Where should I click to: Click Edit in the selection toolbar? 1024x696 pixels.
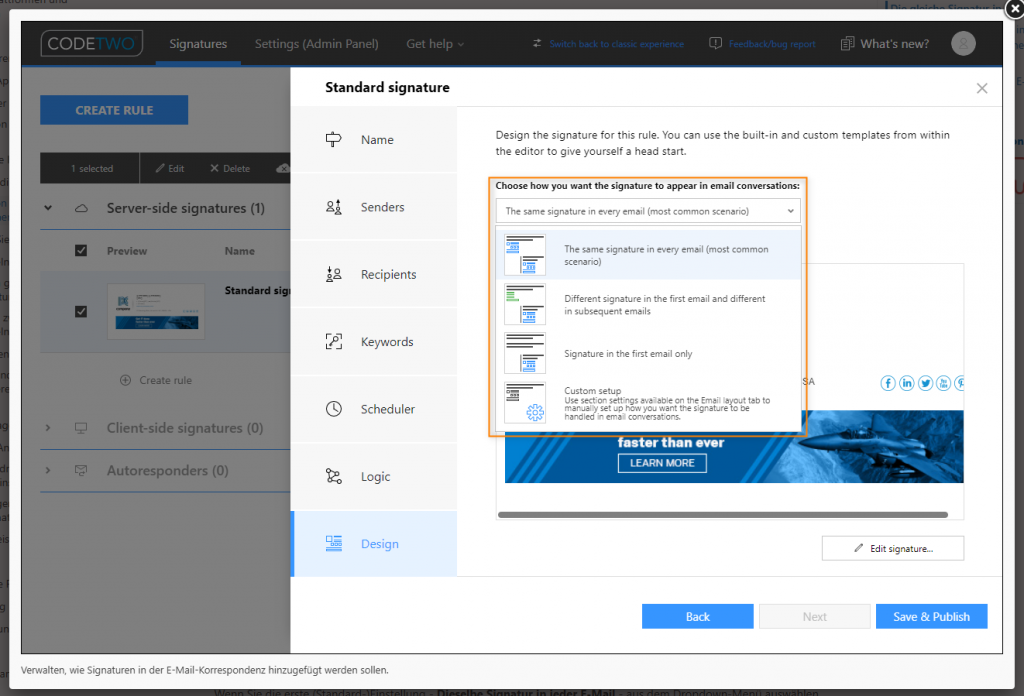170,168
